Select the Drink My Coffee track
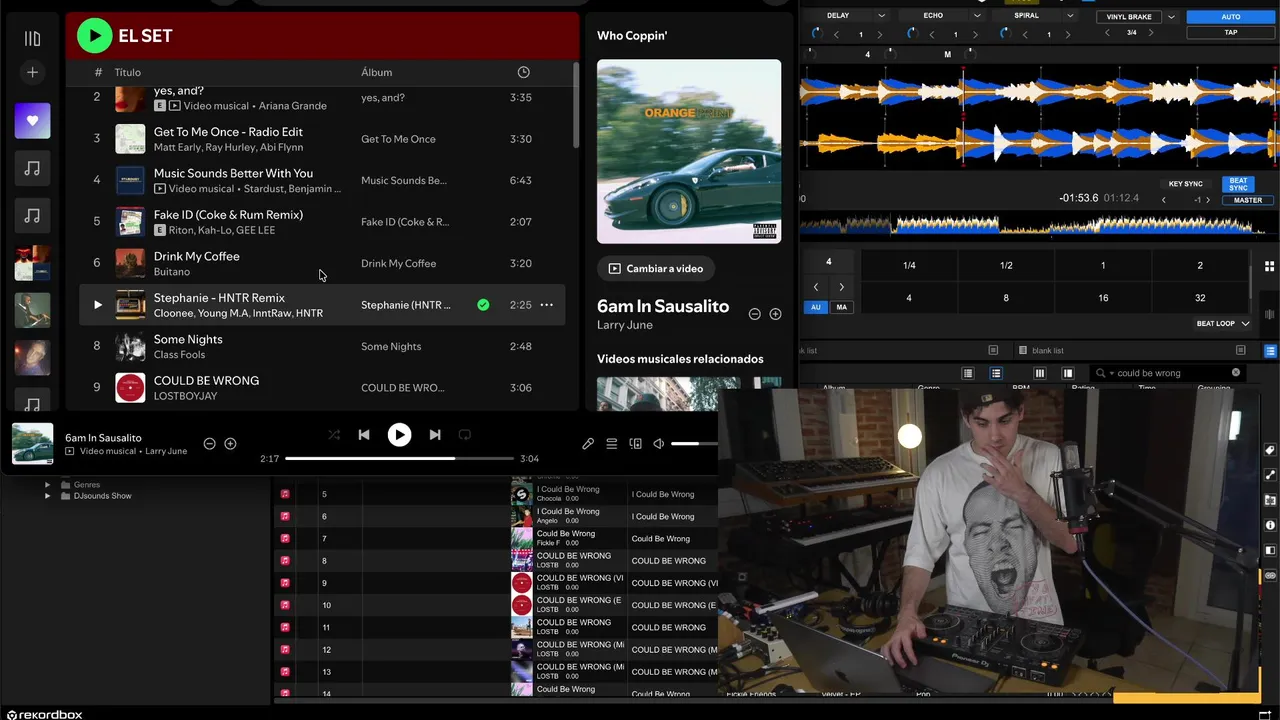Image resolution: width=1280 pixels, height=720 pixels. point(322,263)
